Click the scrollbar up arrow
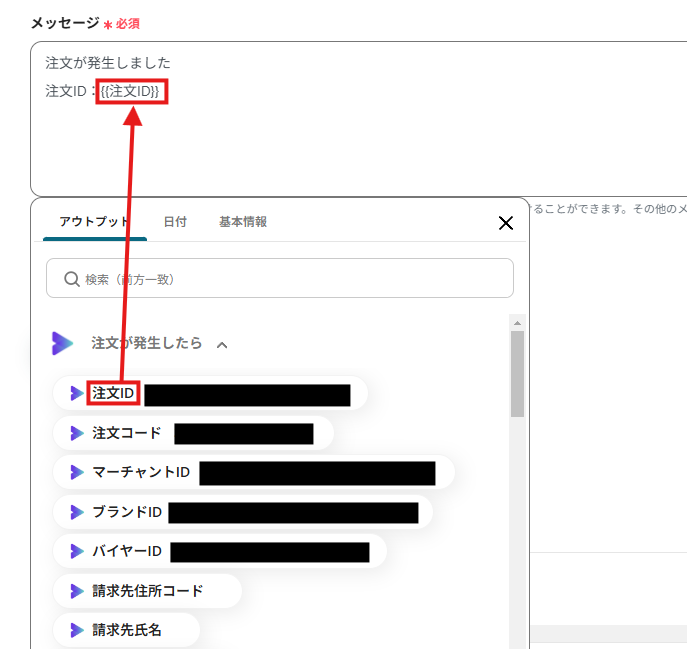The image size is (687, 649). click(517, 323)
